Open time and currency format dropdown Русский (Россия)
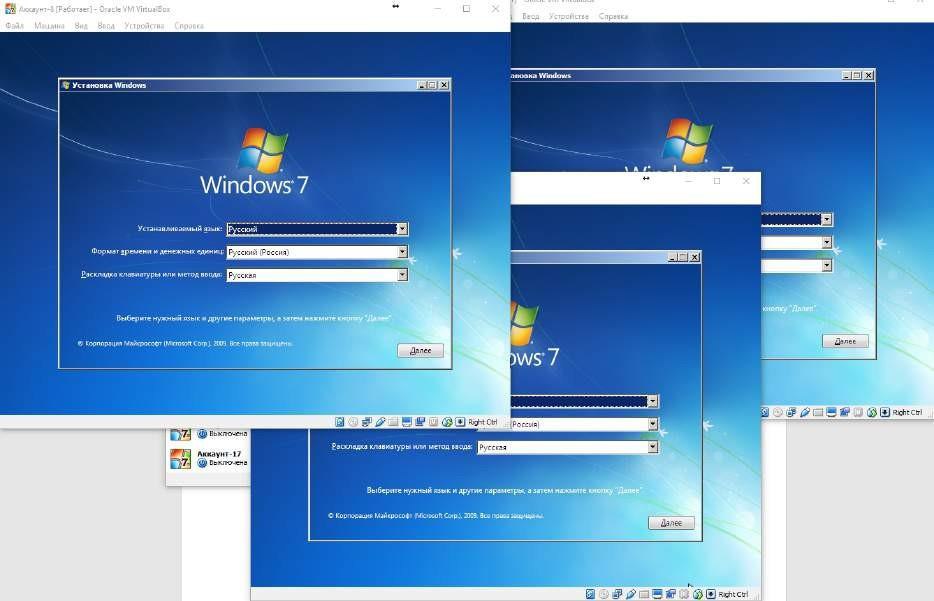This screenshot has width=934, height=601. (402, 252)
